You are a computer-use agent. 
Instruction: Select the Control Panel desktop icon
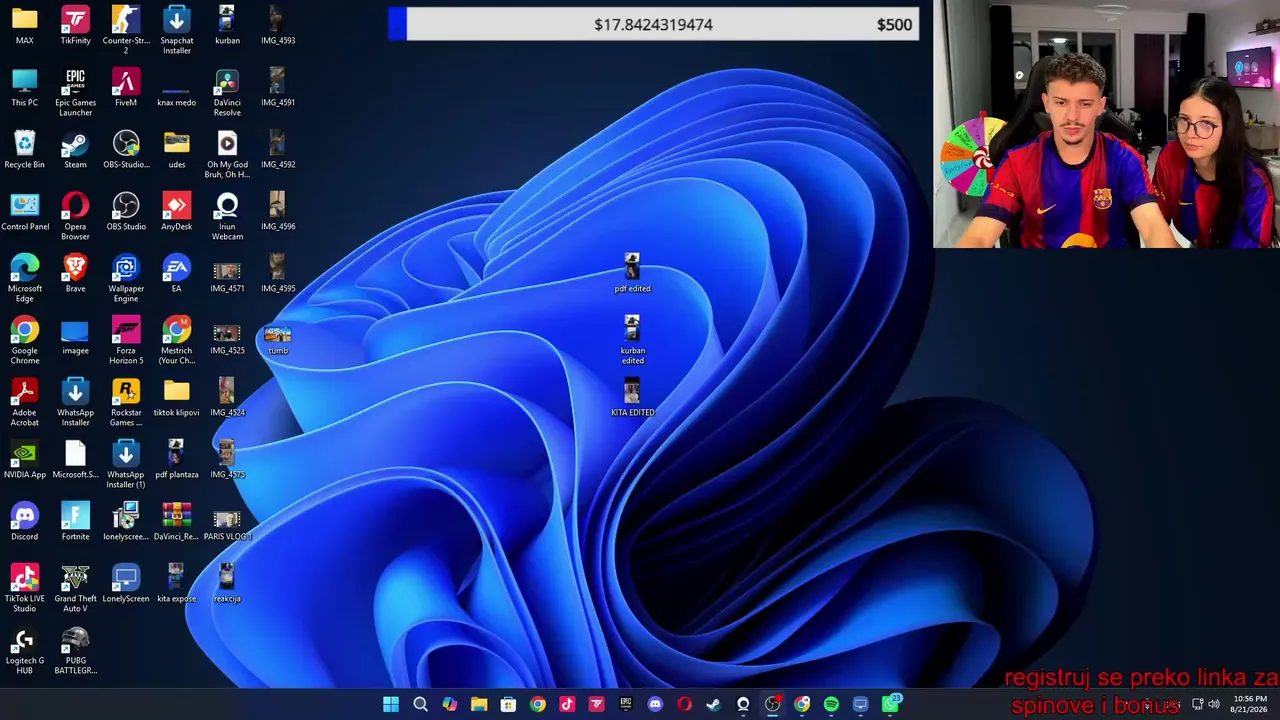pyautogui.click(x=25, y=212)
